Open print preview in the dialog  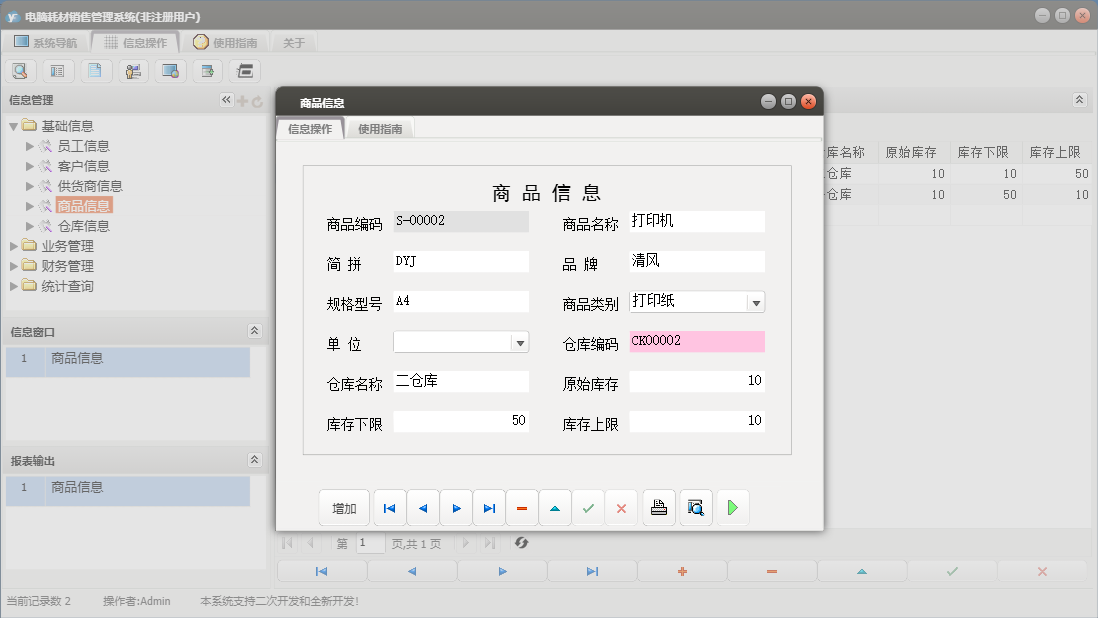pyautogui.click(x=694, y=507)
